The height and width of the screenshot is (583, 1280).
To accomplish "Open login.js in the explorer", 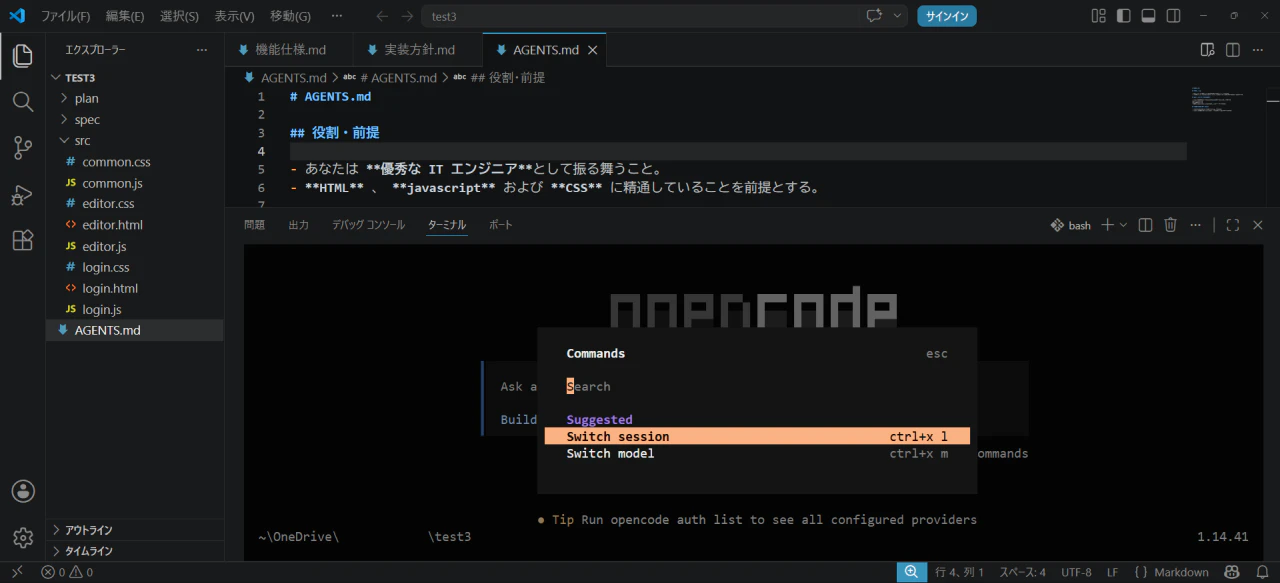I will pos(134,309).
